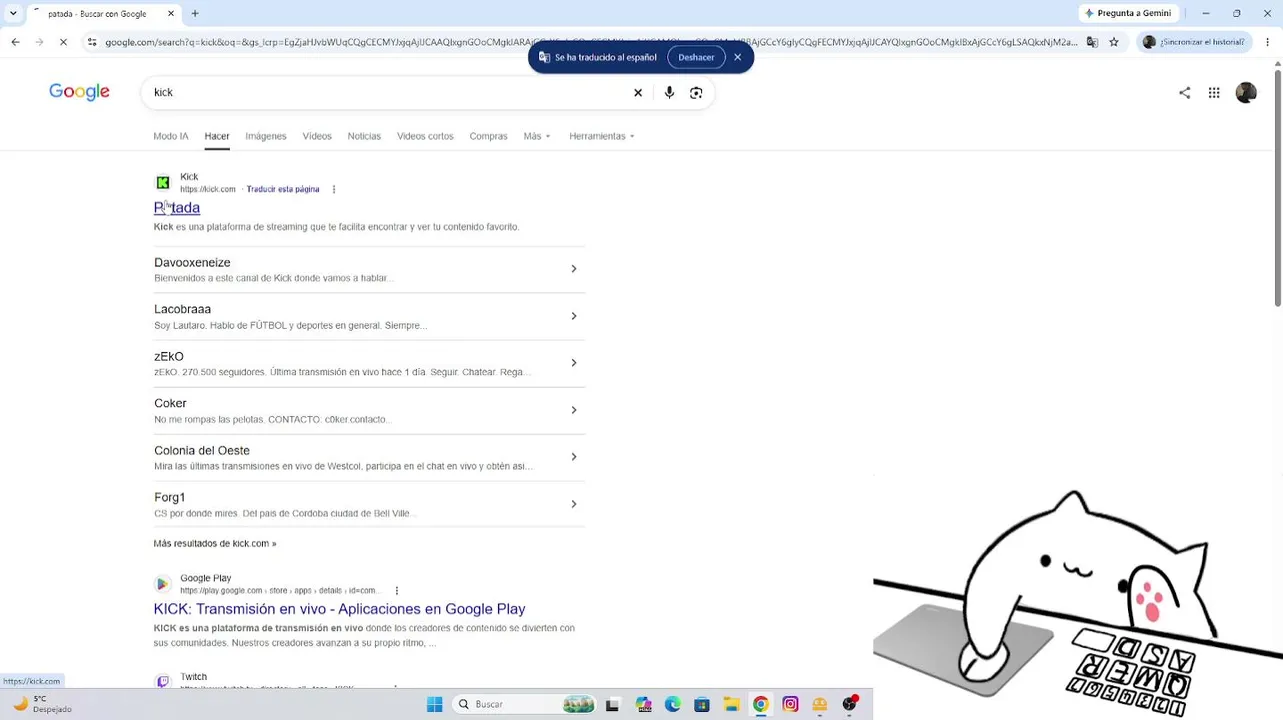Select the Compras tab
This screenshot has width=1283, height=720.
(x=488, y=136)
